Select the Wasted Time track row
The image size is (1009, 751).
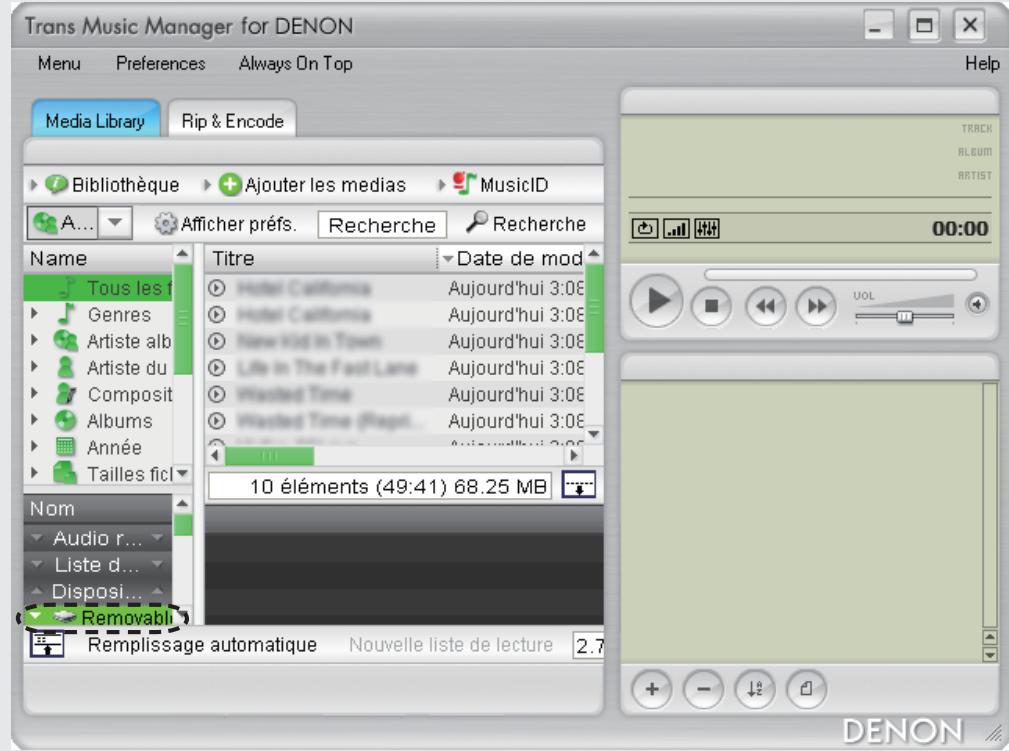point(395,394)
